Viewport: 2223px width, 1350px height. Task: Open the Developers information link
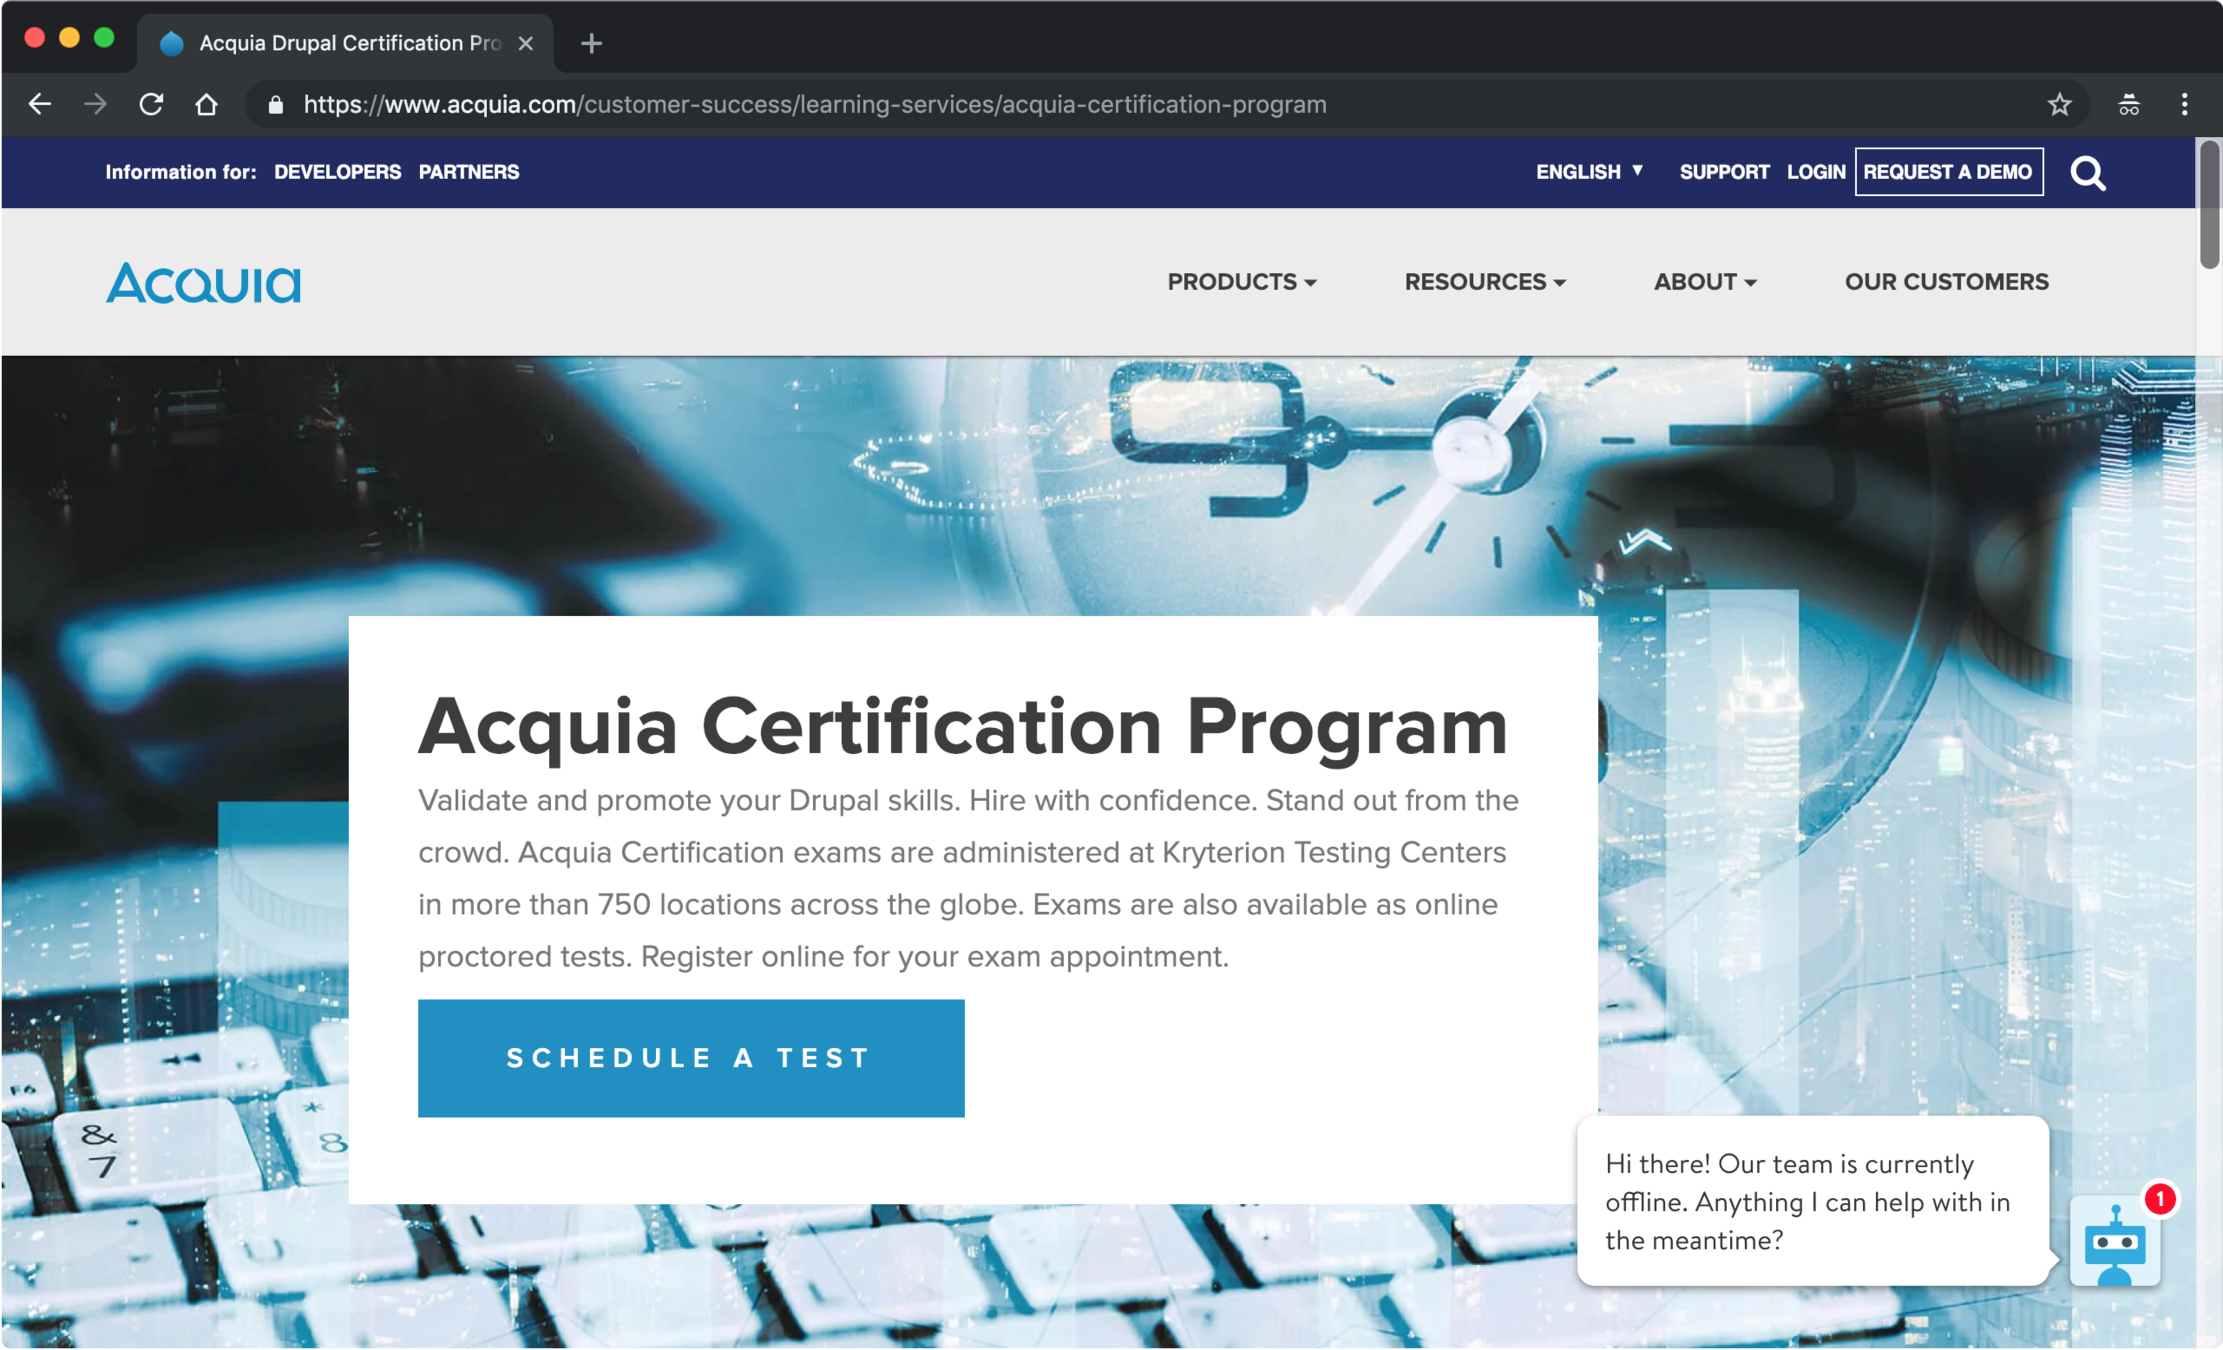pos(337,172)
